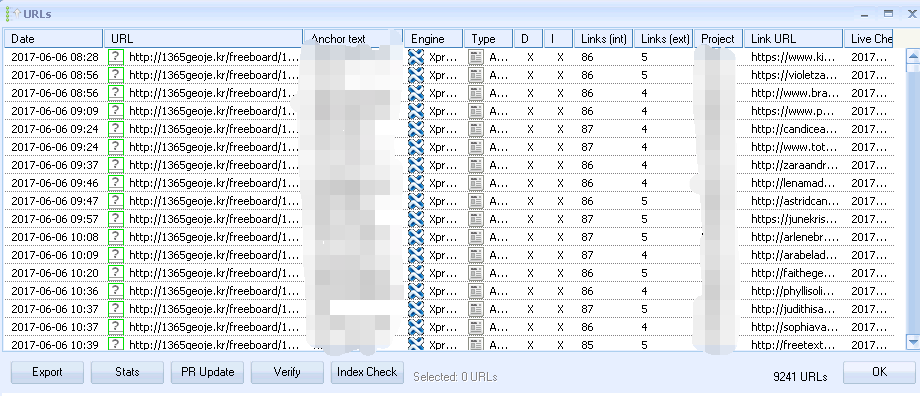Click the question-mark status icon in the 10:20 row
Screen dimensions: 920x396
click(116, 273)
